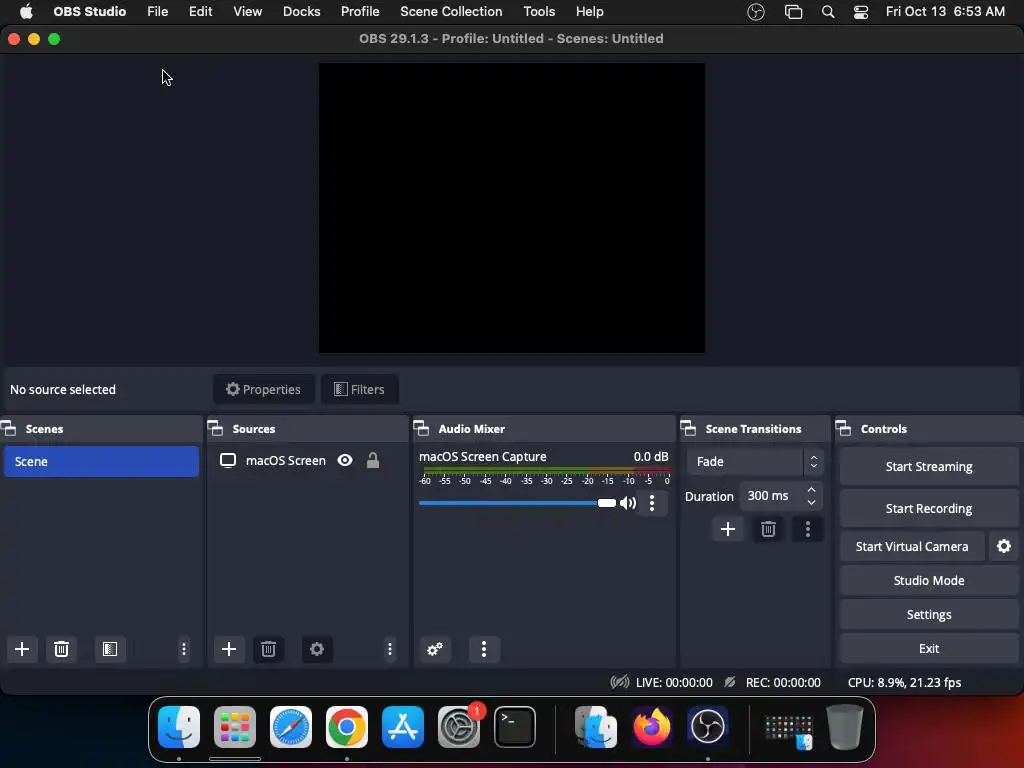Open OBS Settings button
This screenshot has height=768, width=1024.
[929, 615]
